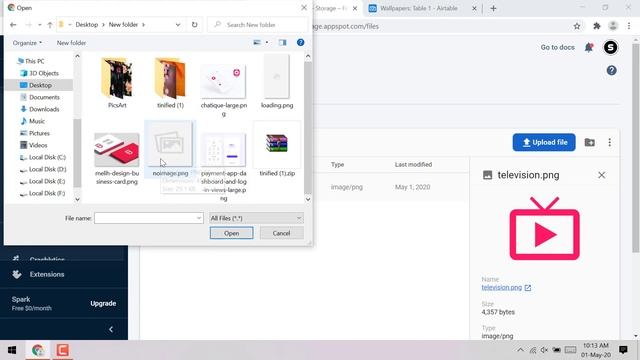
Task: Select Local Disk (F:) in tree
Action: coord(43,193)
